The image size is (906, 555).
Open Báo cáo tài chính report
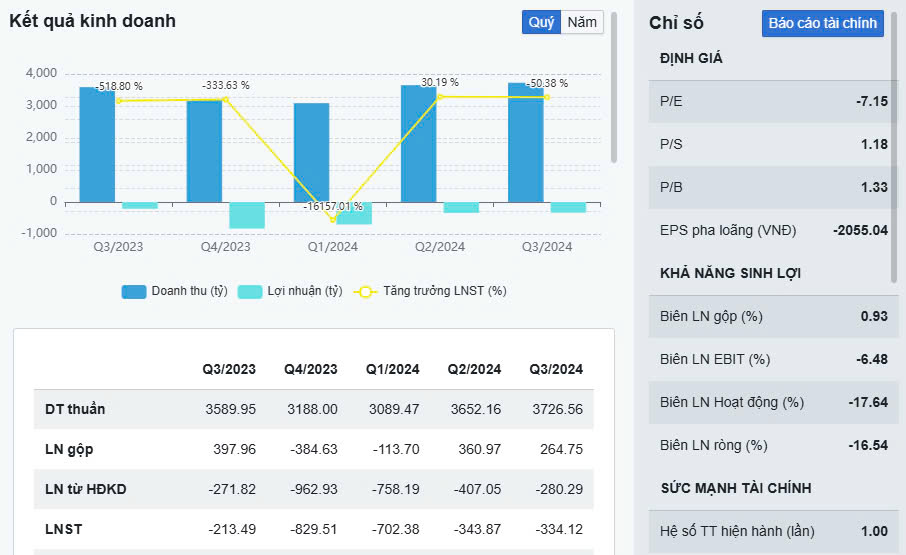[822, 23]
